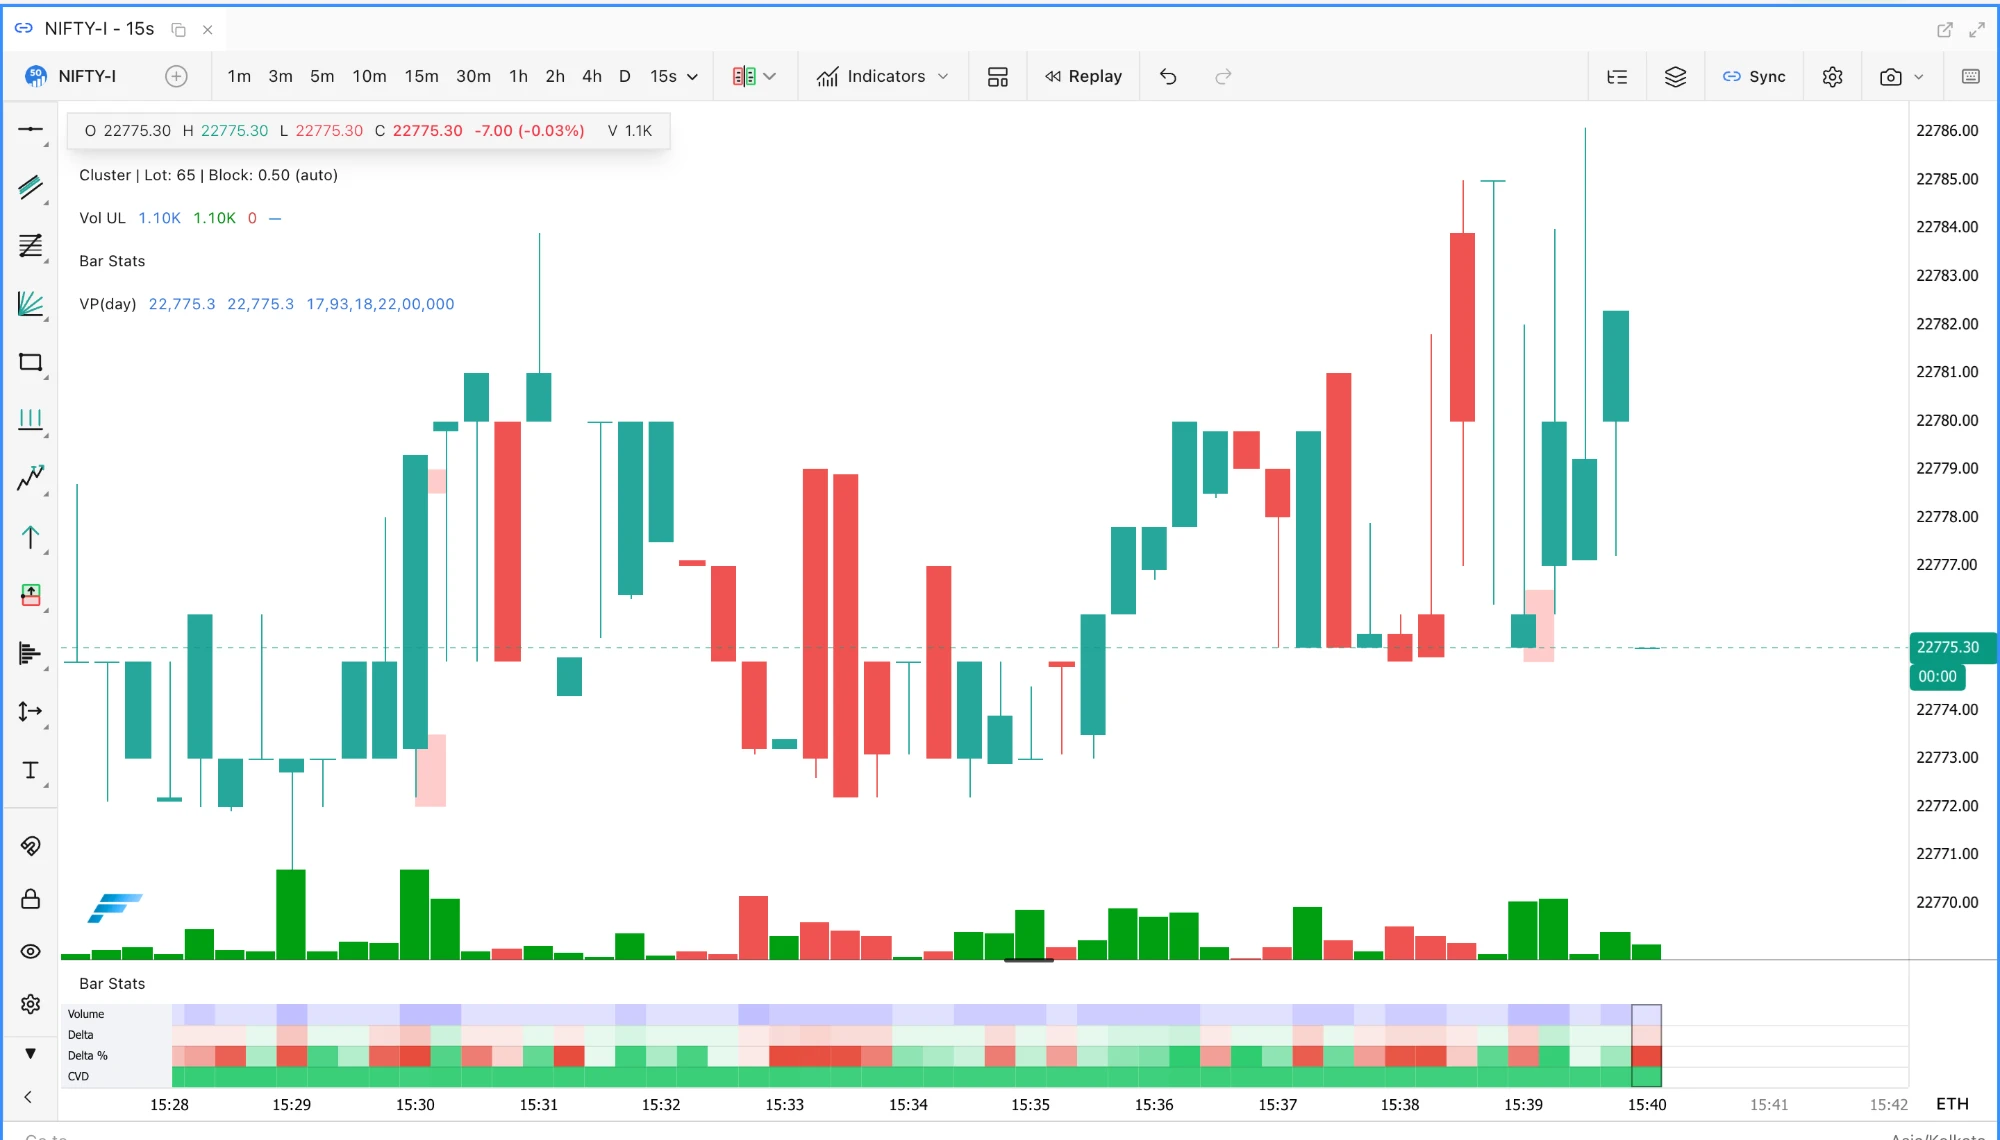The height and width of the screenshot is (1140, 2000).
Task: Open the 15s timeframe dropdown
Action: point(674,76)
